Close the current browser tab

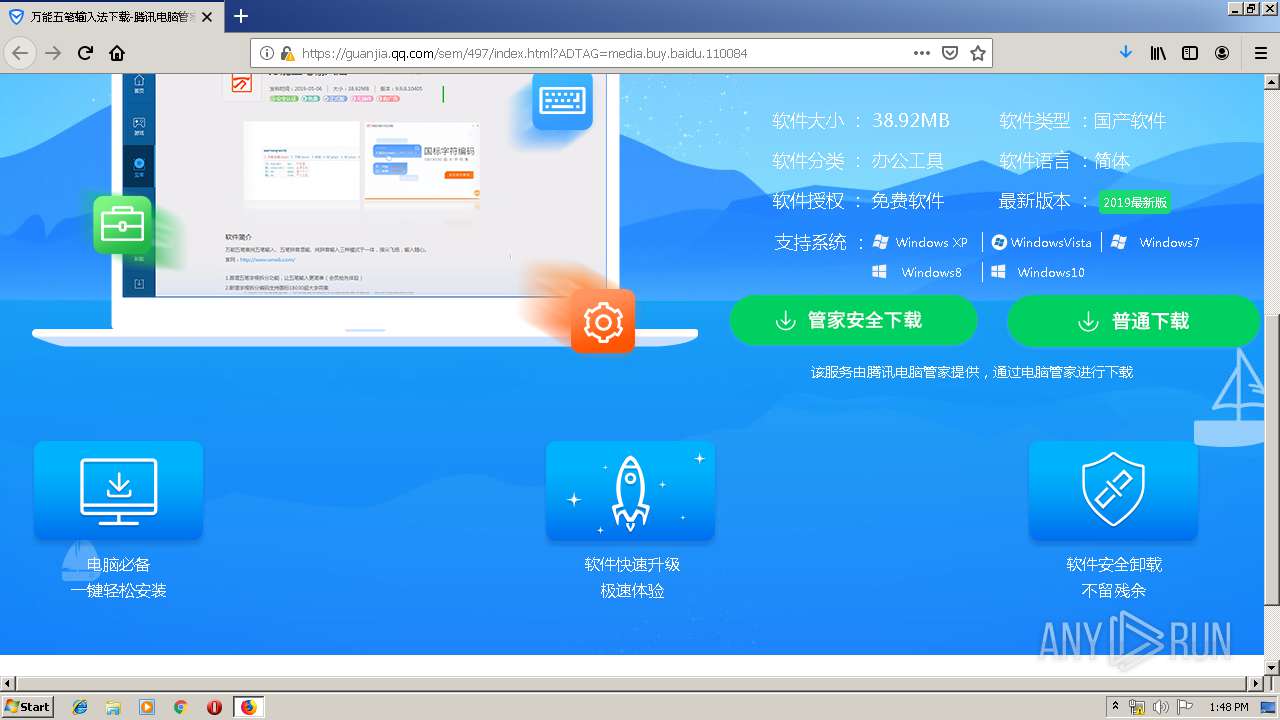coord(206,17)
